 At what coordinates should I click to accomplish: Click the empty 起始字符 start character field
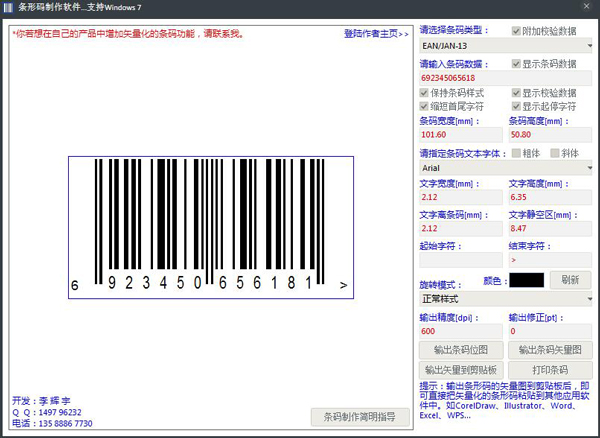[461, 260]
